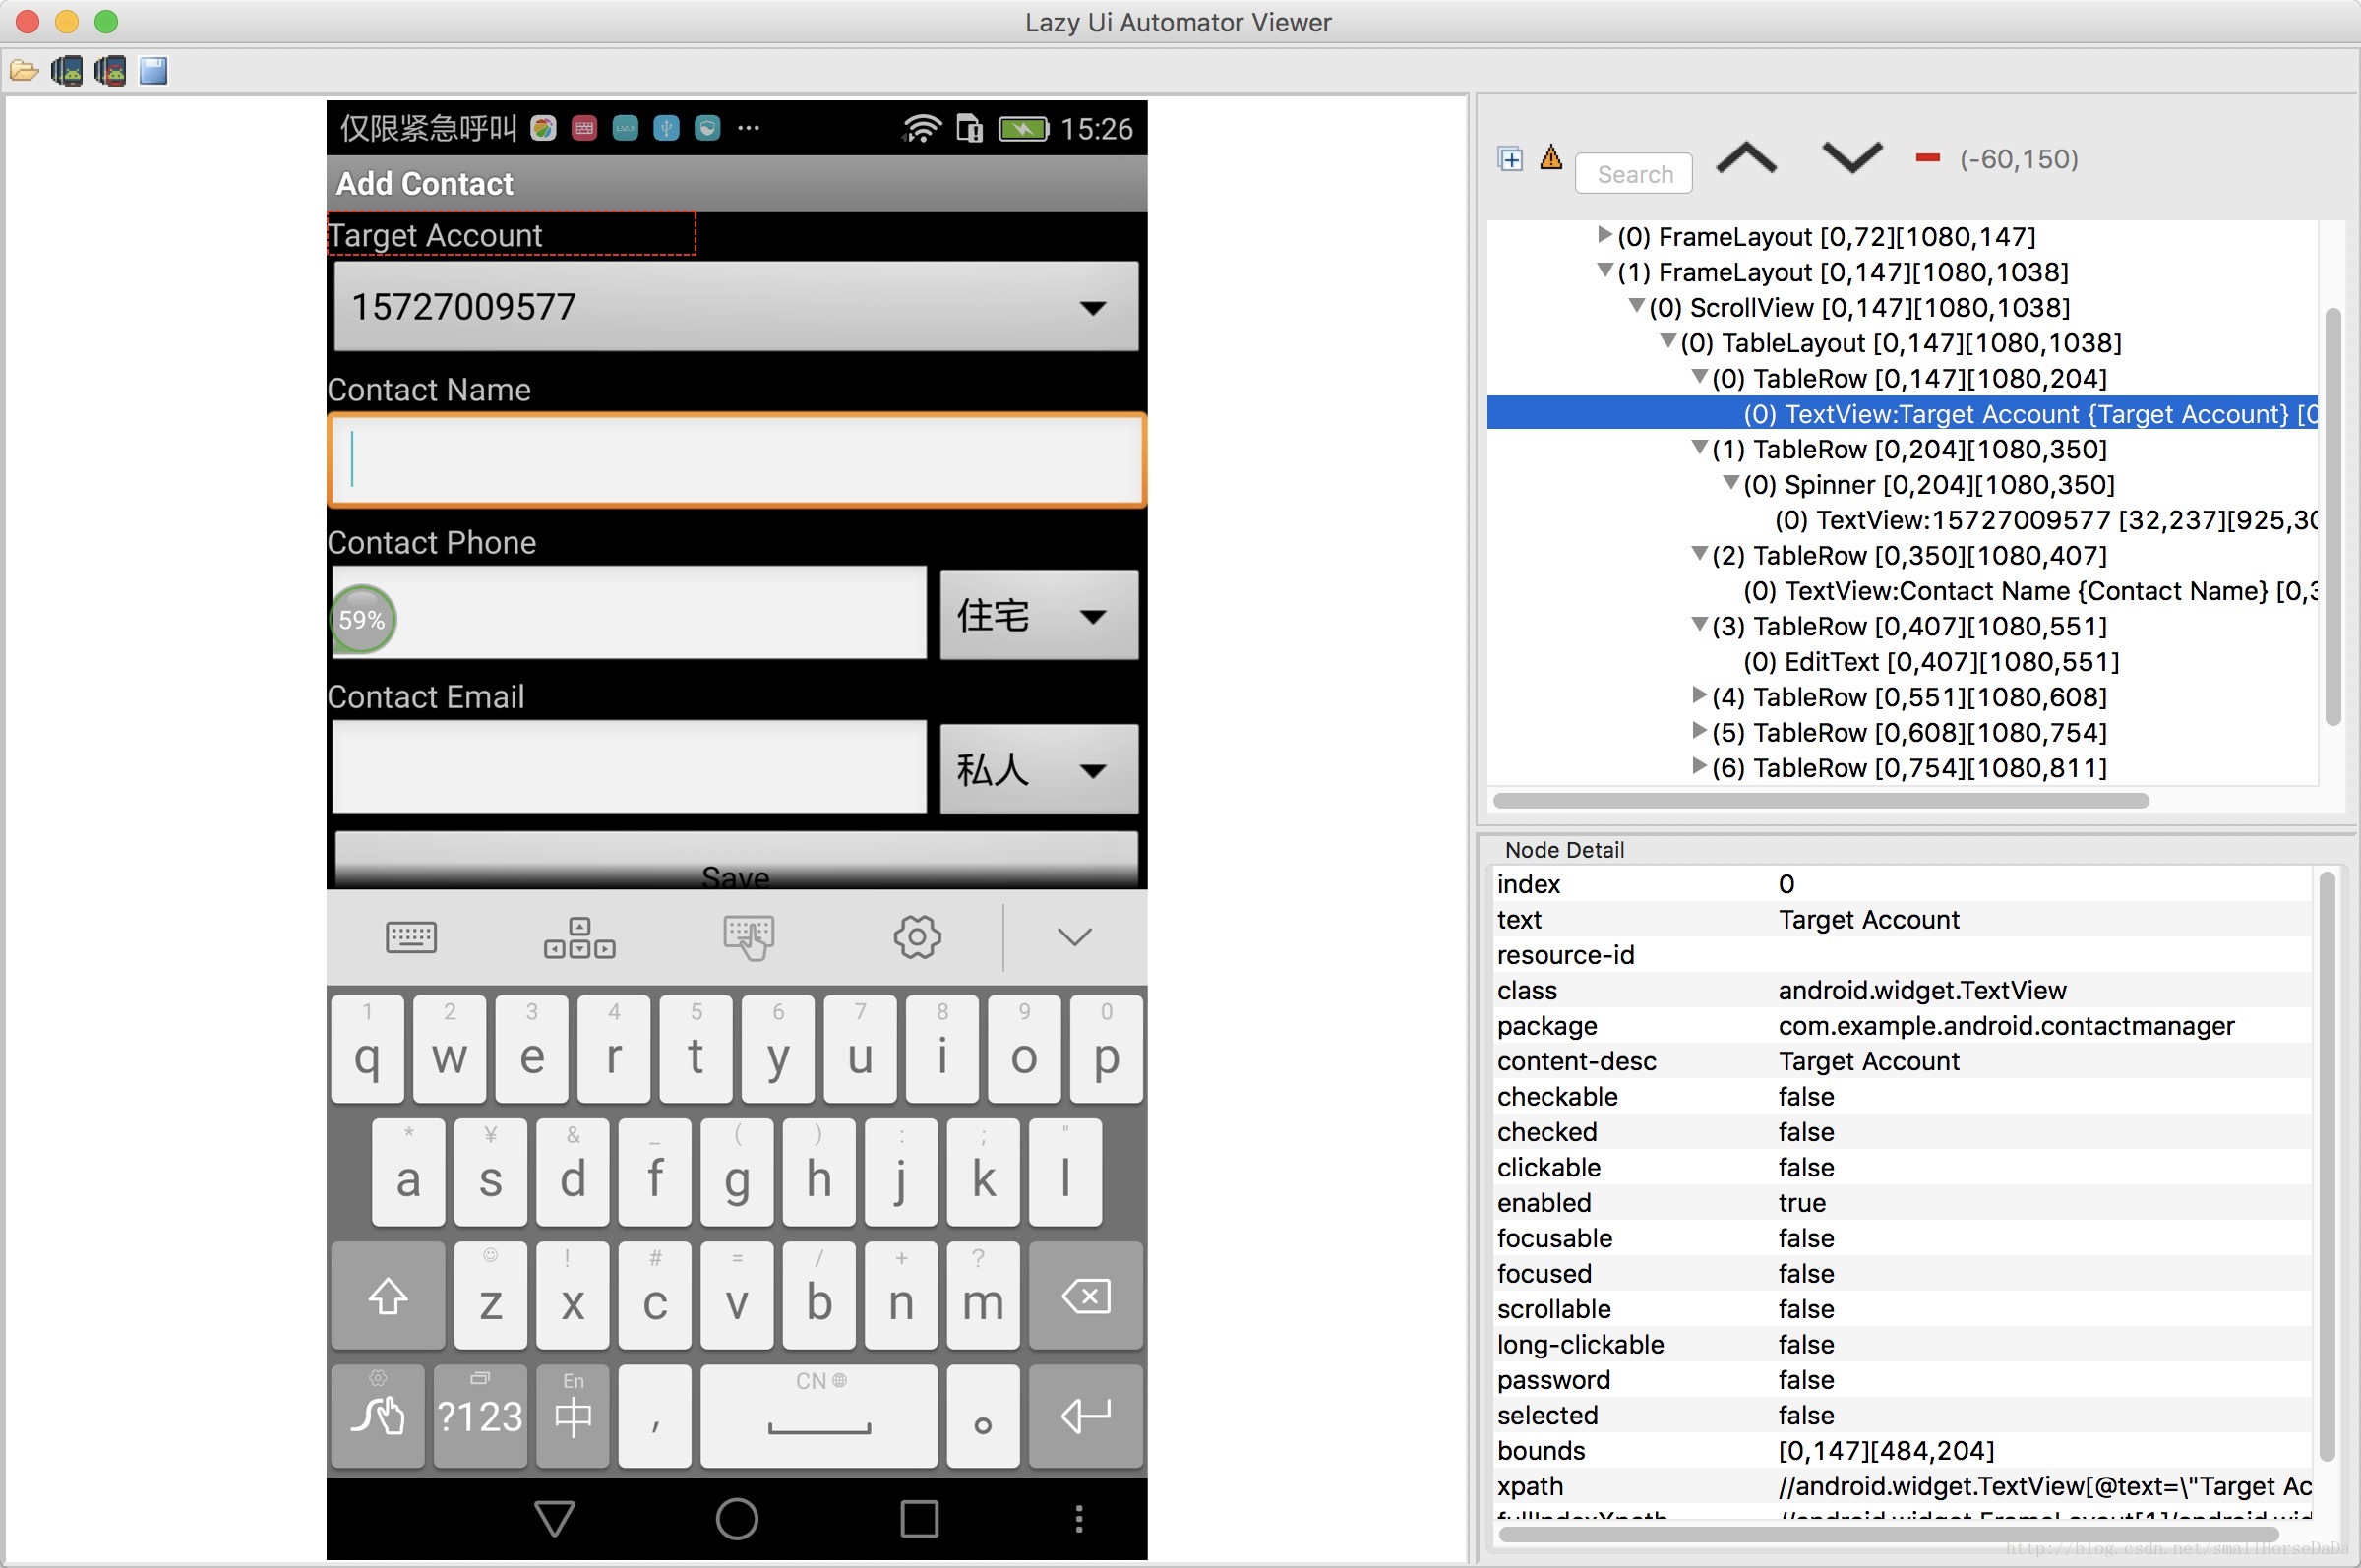Screen dimensions: 2361x1568
Task: Tap the keyboard grid switch icon
Action: (579, 937)
